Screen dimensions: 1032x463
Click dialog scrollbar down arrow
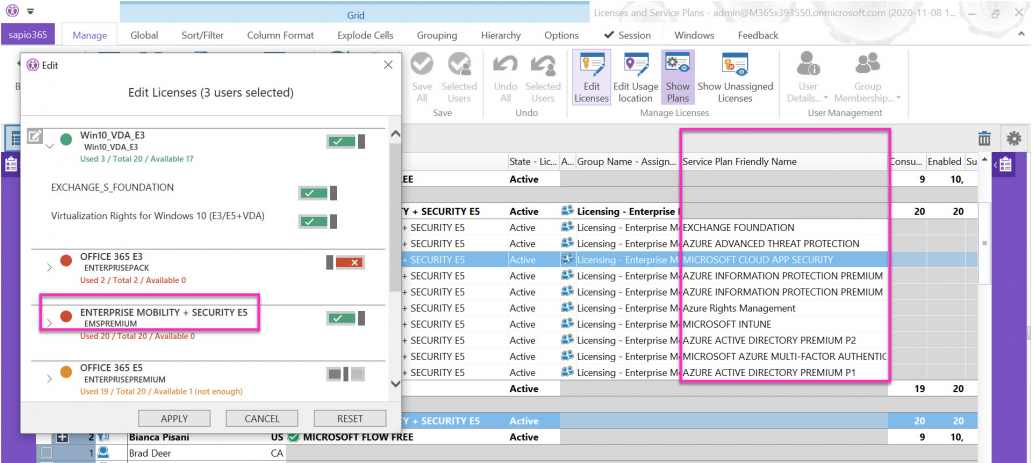click(395, 383)
